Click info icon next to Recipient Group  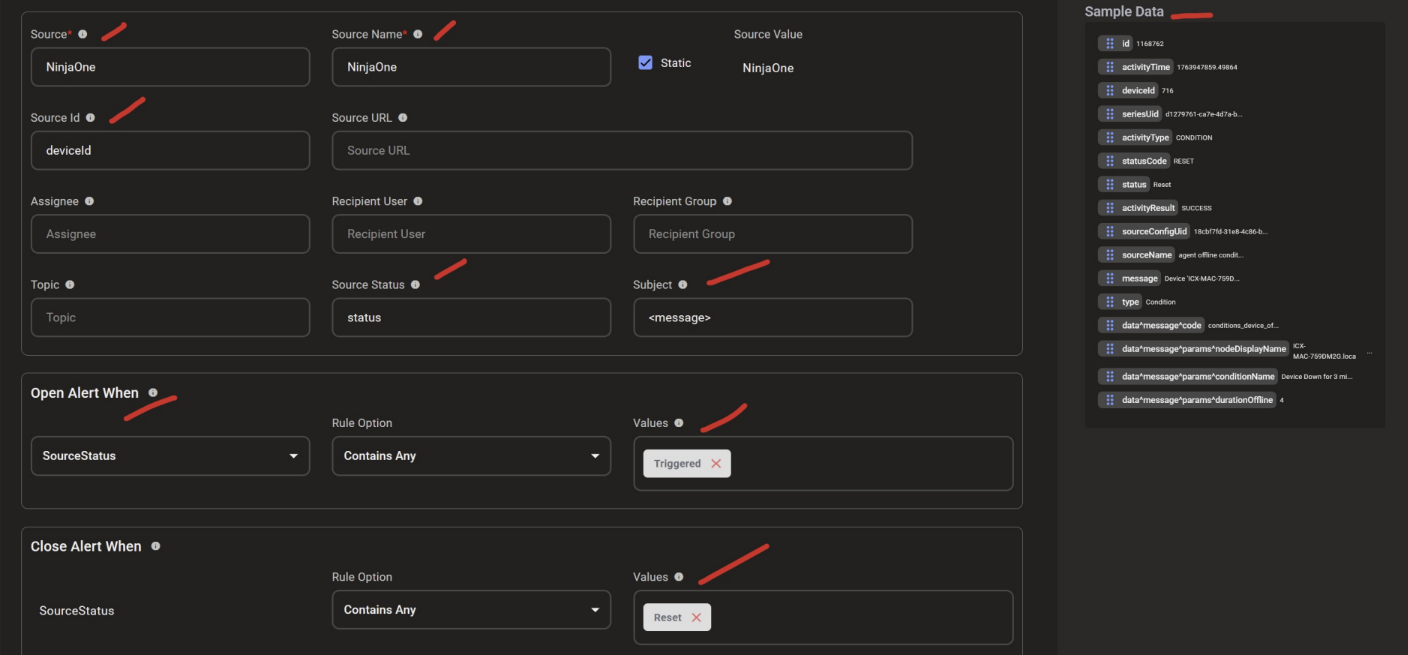click(727, 201)
